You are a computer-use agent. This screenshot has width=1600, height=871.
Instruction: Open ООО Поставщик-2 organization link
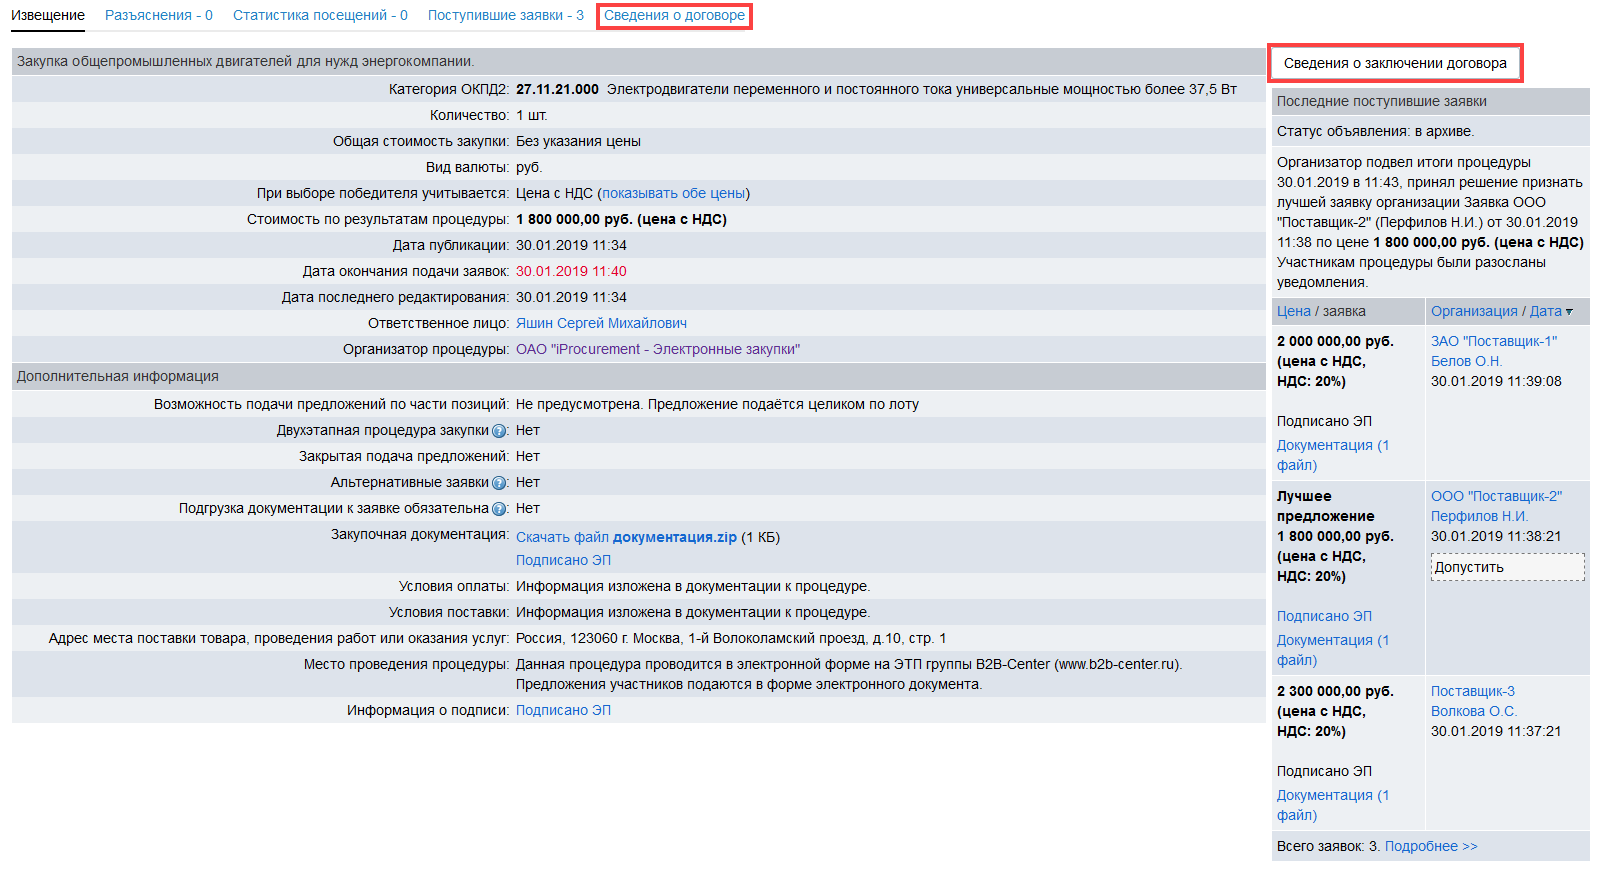[x=1495, y=496]
